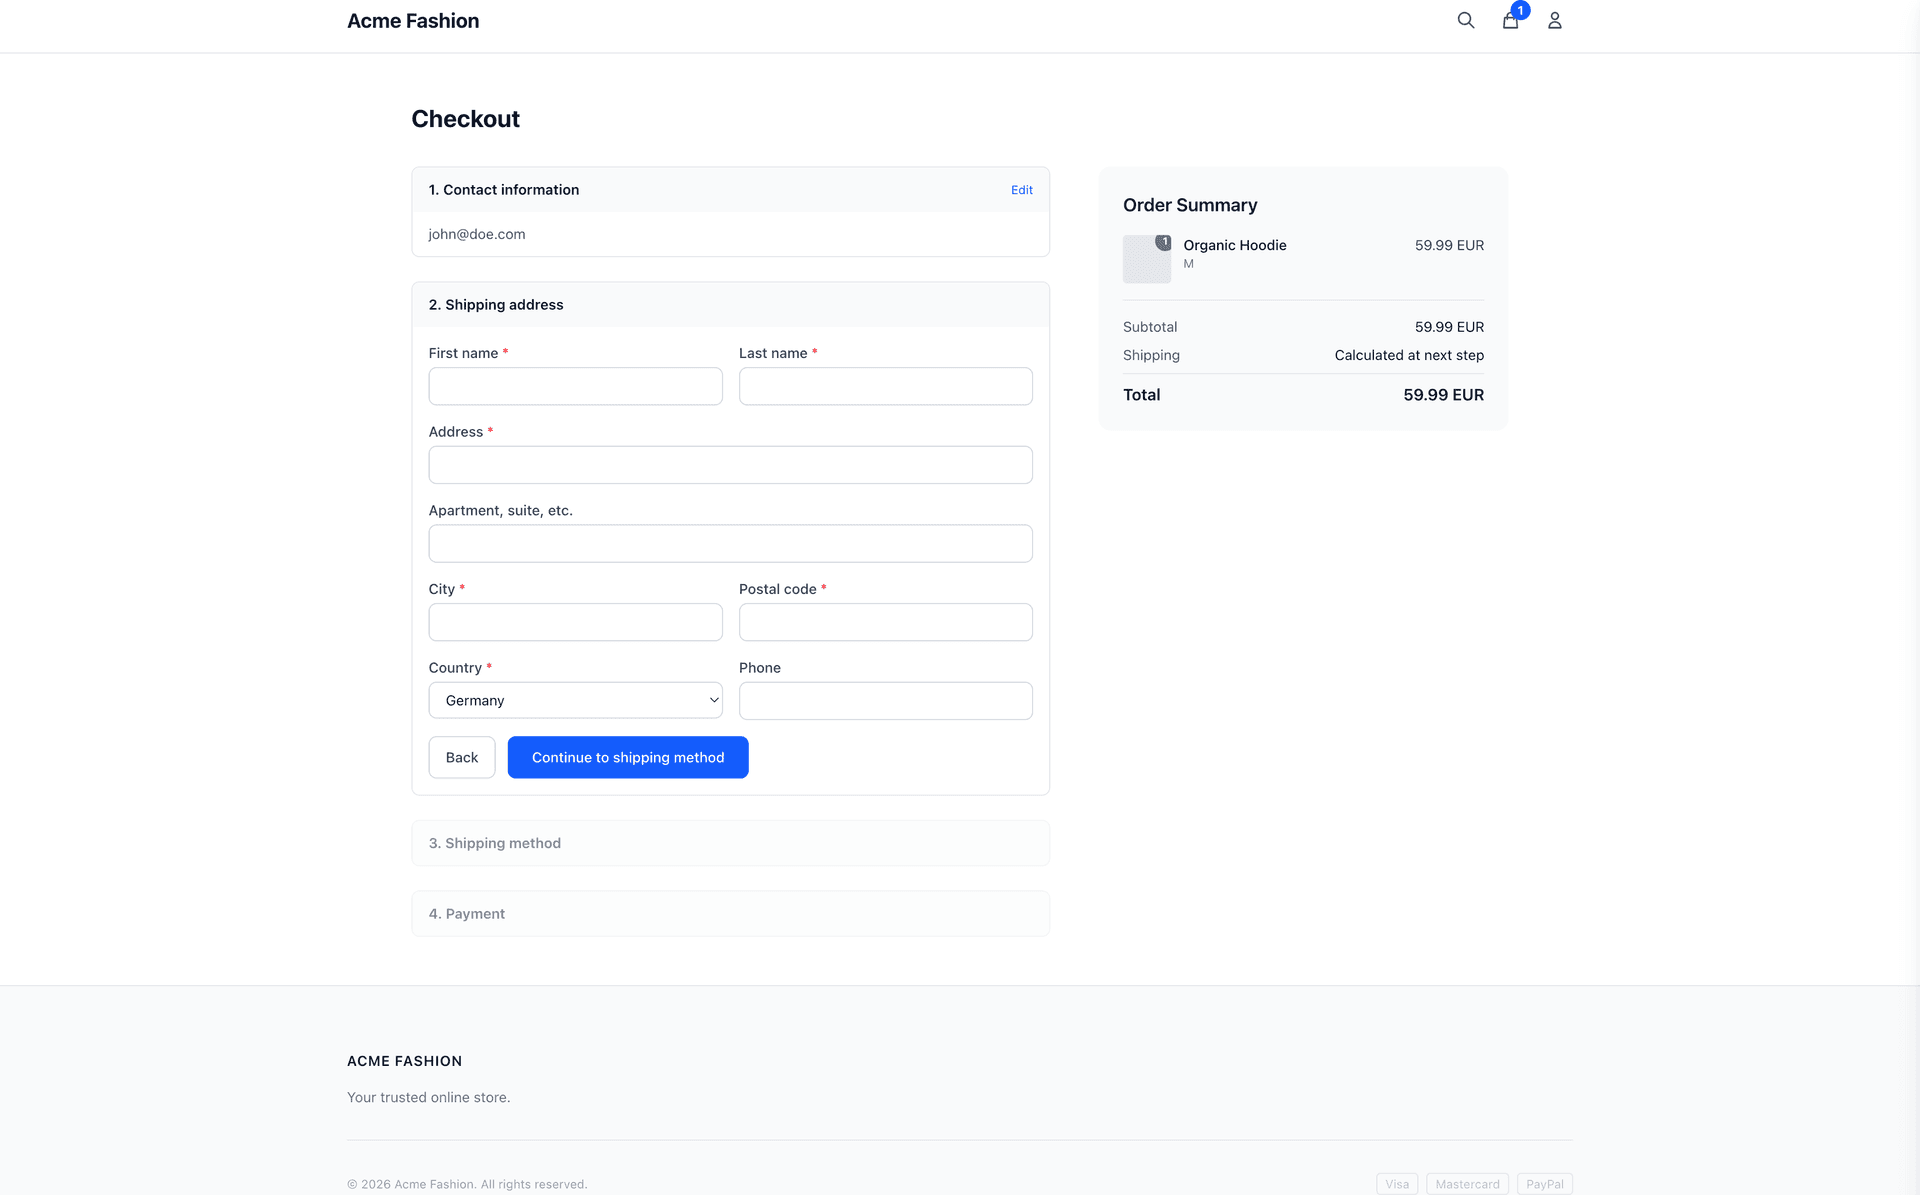Click Continue to shipping method
Image resolution: width=1920 pixels, height=1195 pixels.
pyautogui.click(x=627, y=757)
